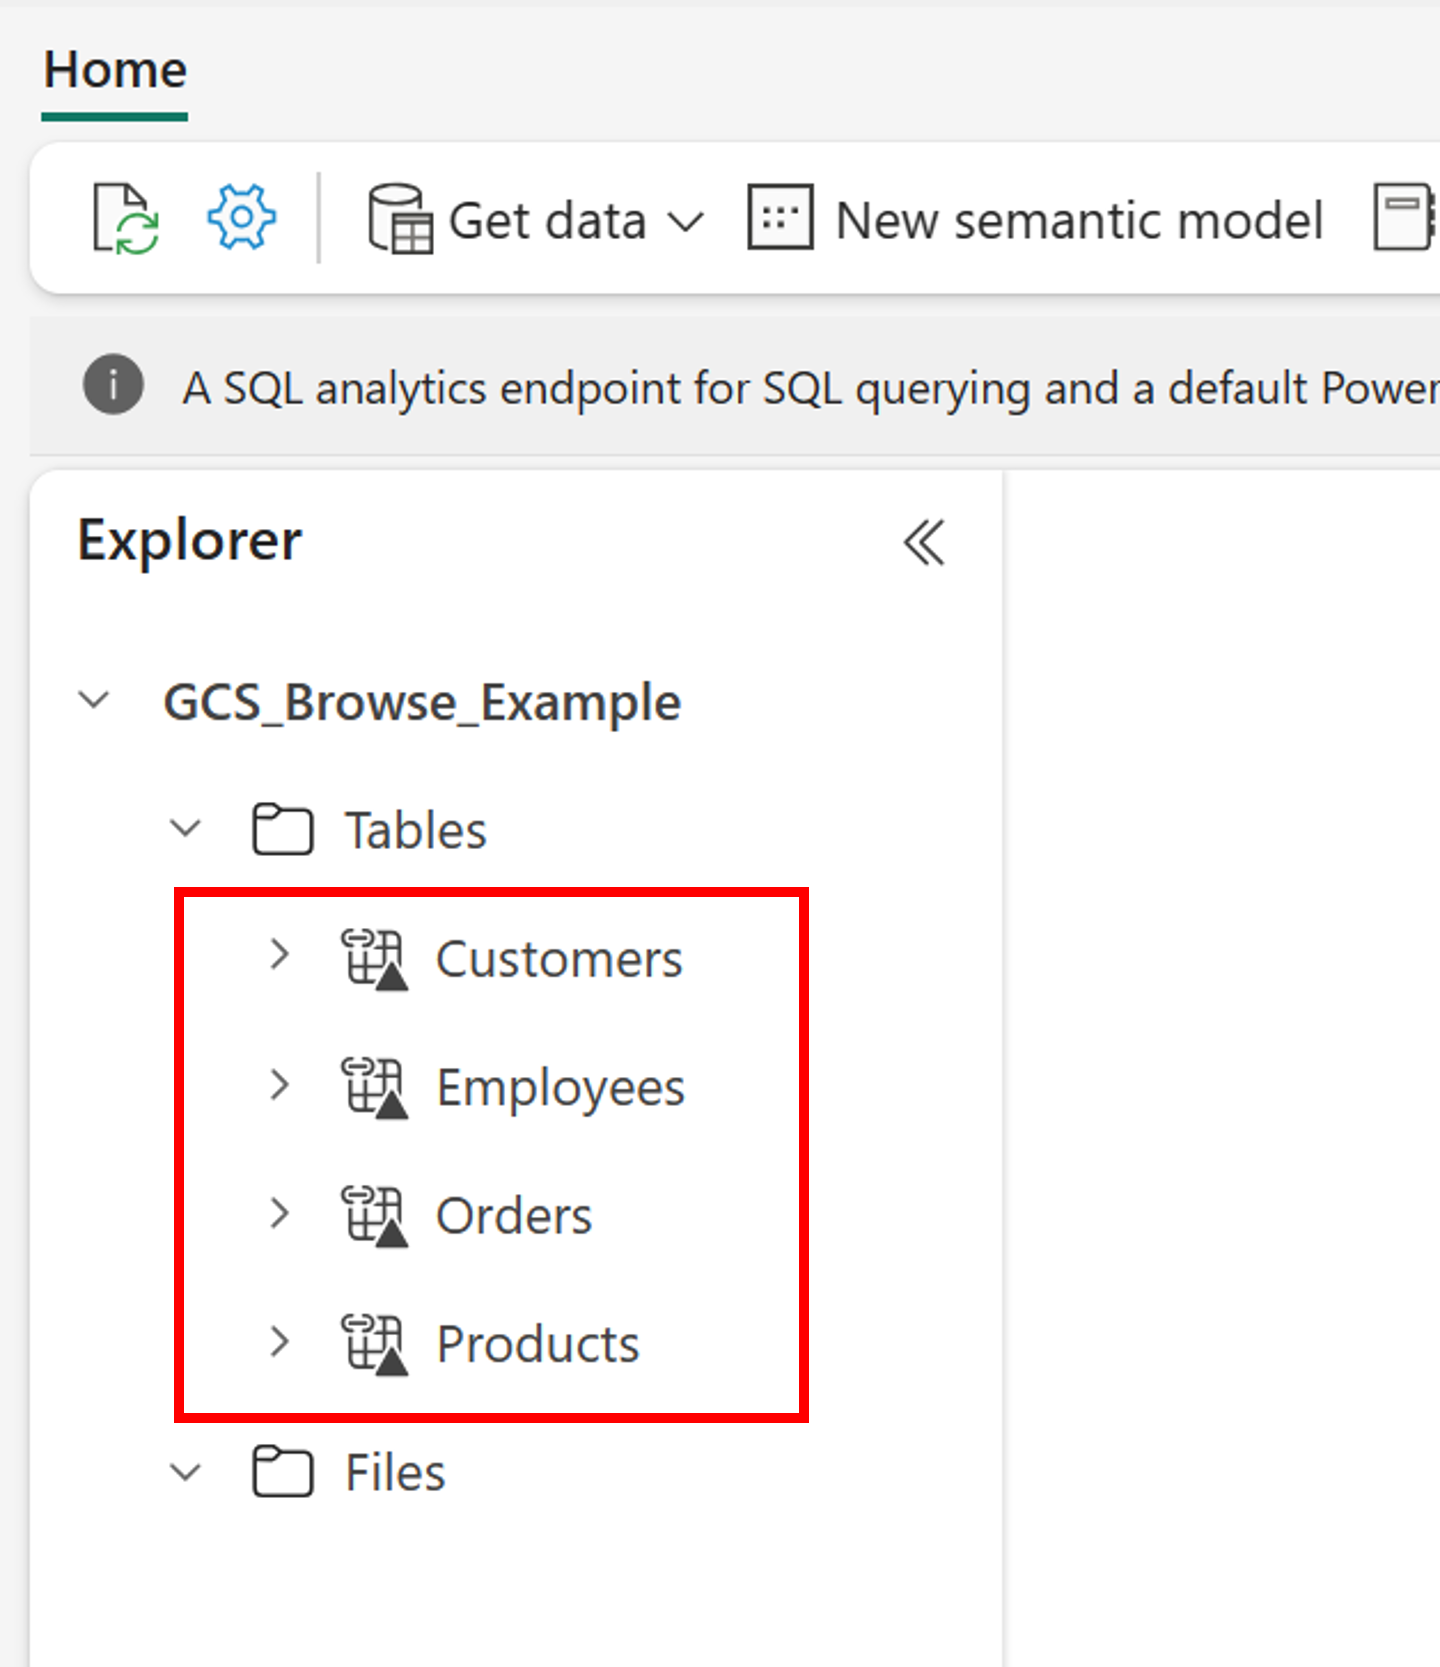Click the refresh lakehouse icon
Viewport: 1440px width, 1667px height.
(125, 218)
